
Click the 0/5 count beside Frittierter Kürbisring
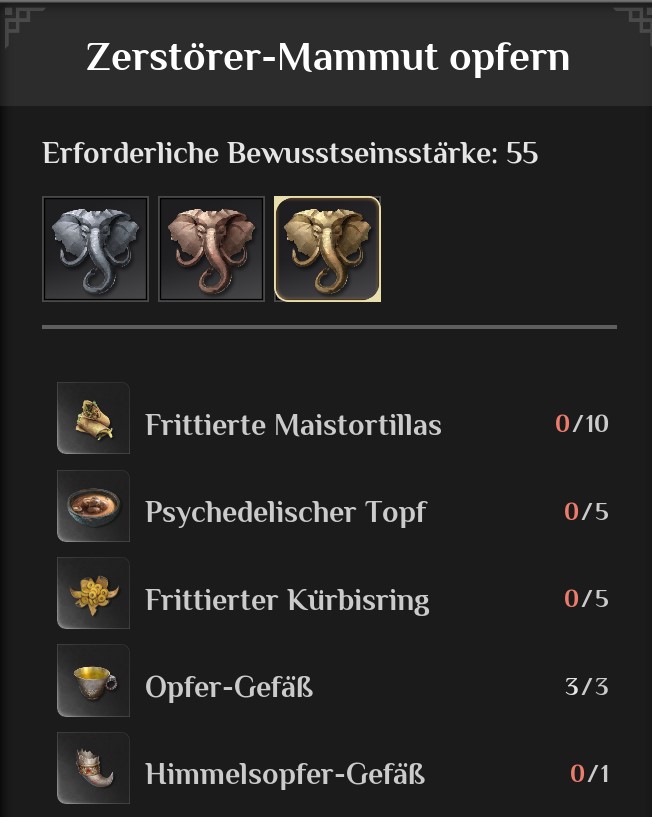[586, 599]
